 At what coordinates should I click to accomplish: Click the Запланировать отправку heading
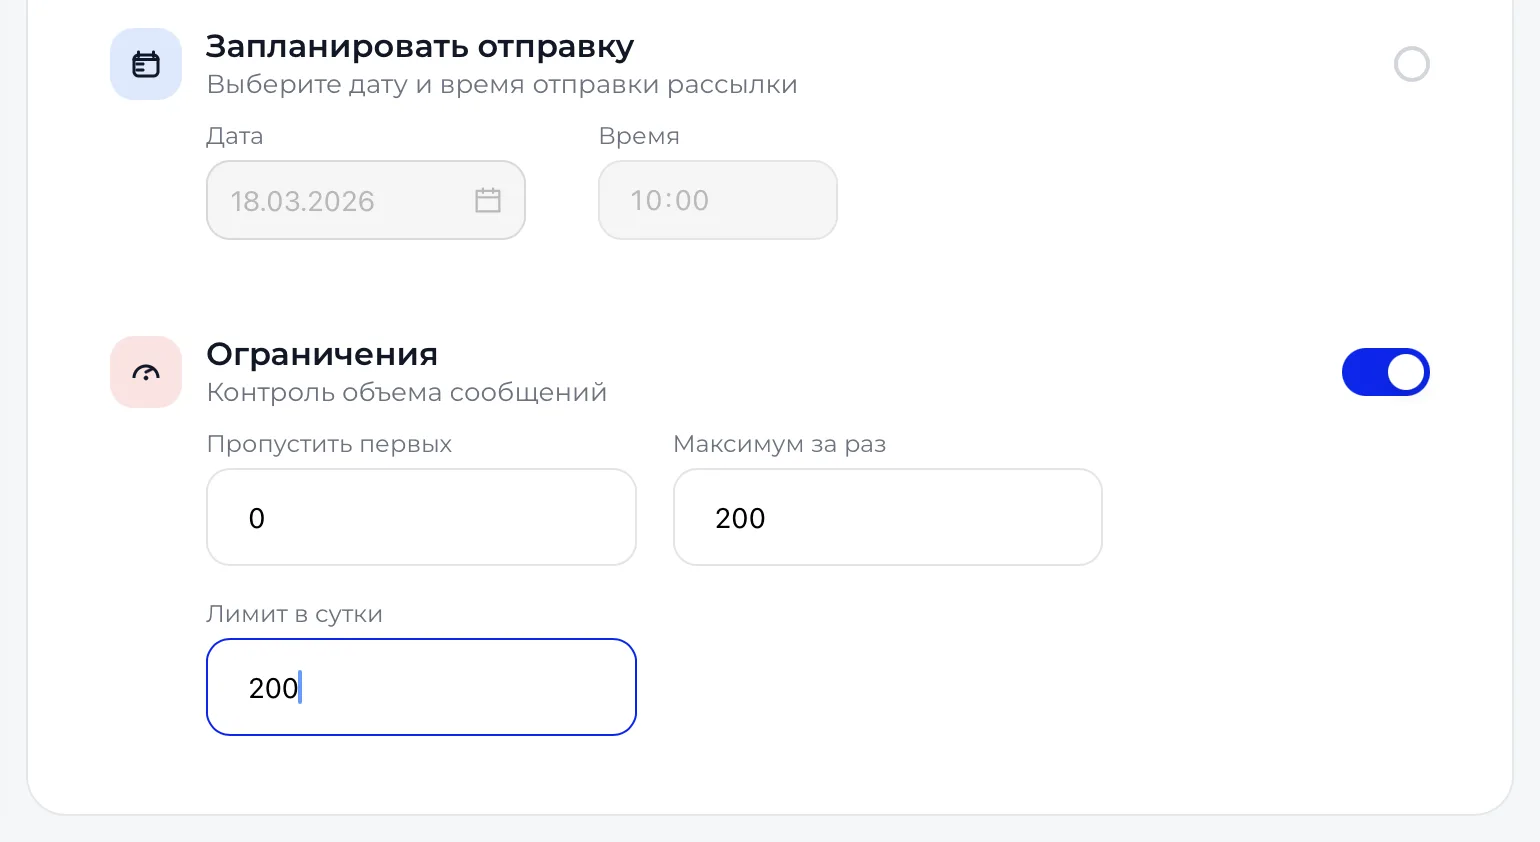coord(420,47)
